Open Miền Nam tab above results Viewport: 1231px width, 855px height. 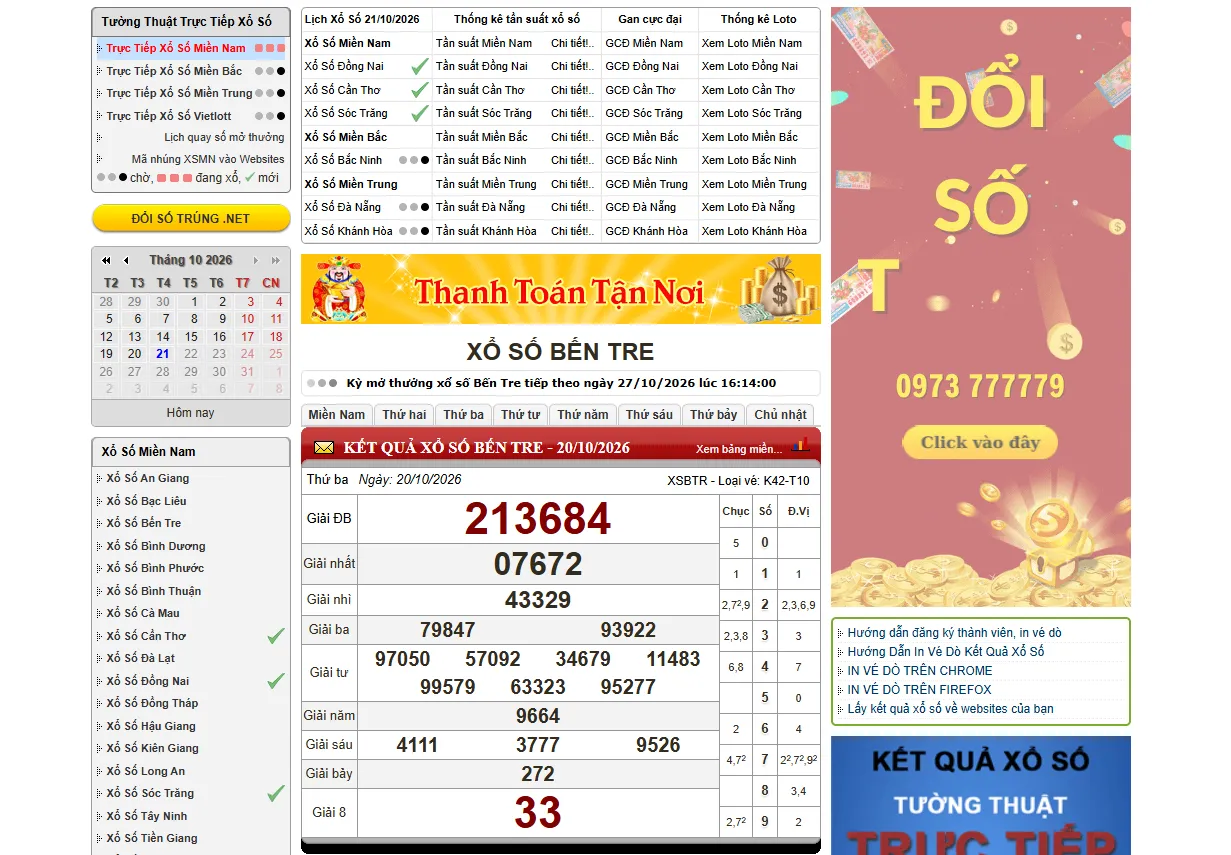pos(337,415)
